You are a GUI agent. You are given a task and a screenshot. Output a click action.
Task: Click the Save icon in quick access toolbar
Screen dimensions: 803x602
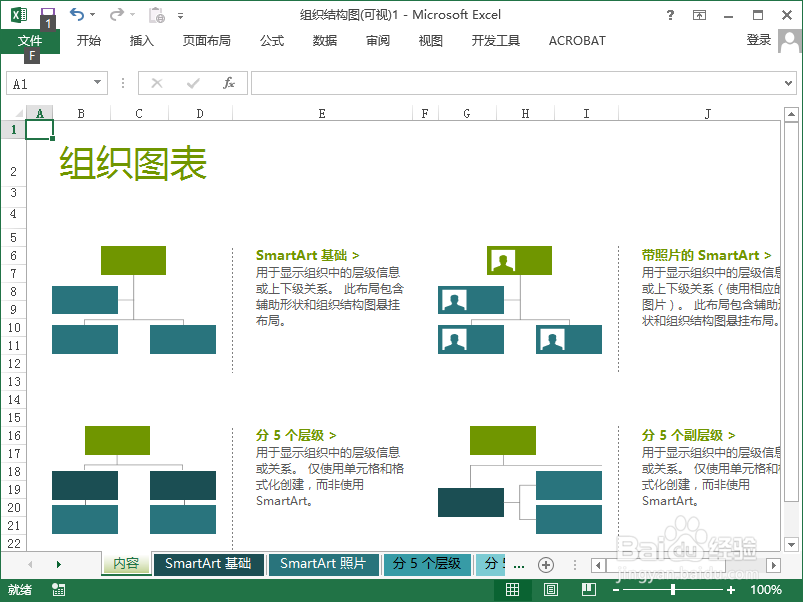click(47, 14)
